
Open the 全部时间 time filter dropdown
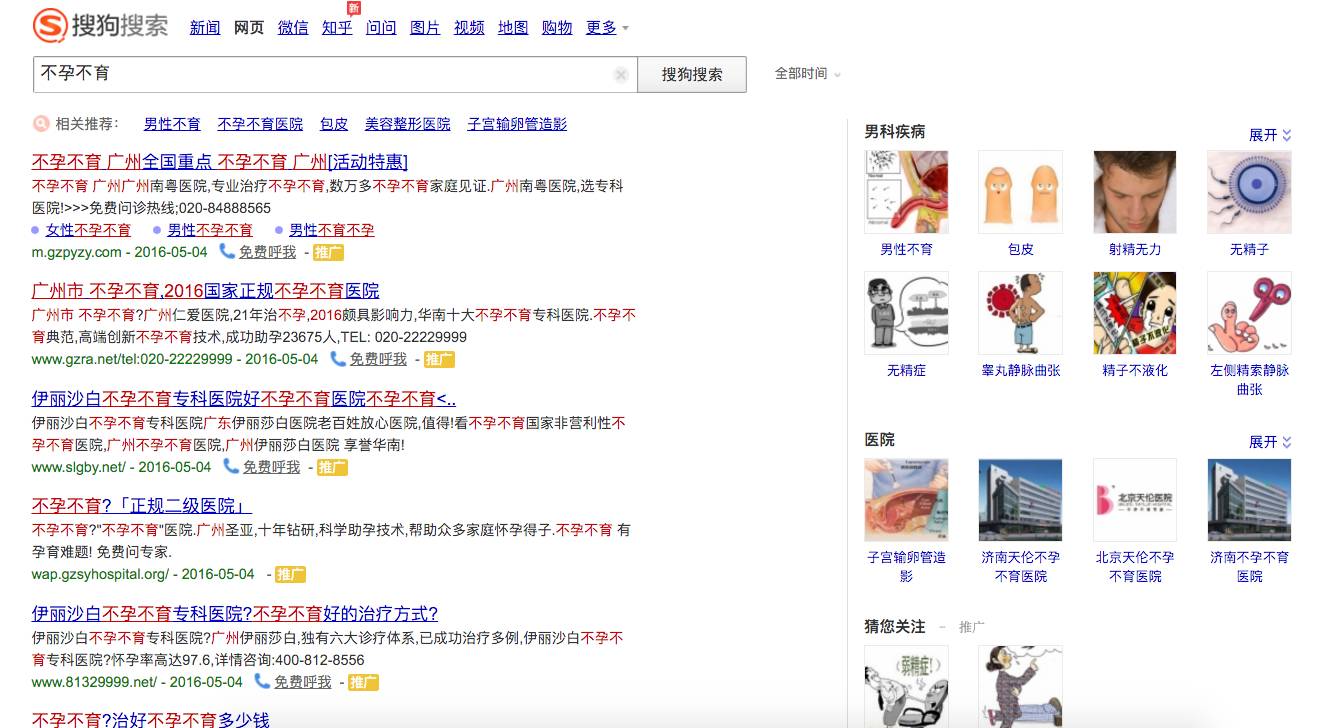click(x=808, y=74)
